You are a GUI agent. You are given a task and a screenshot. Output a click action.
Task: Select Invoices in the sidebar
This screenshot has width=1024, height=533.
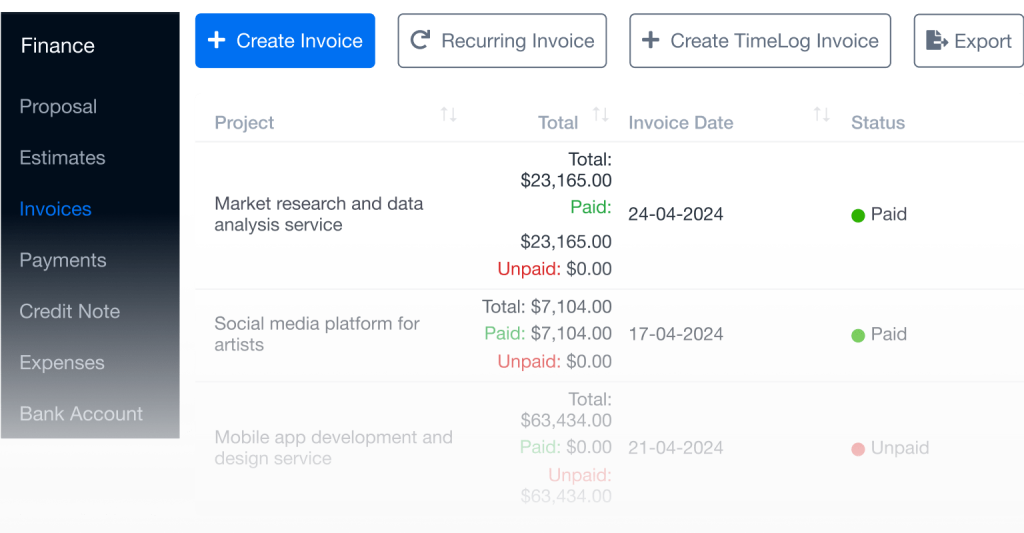click(56, 209)
